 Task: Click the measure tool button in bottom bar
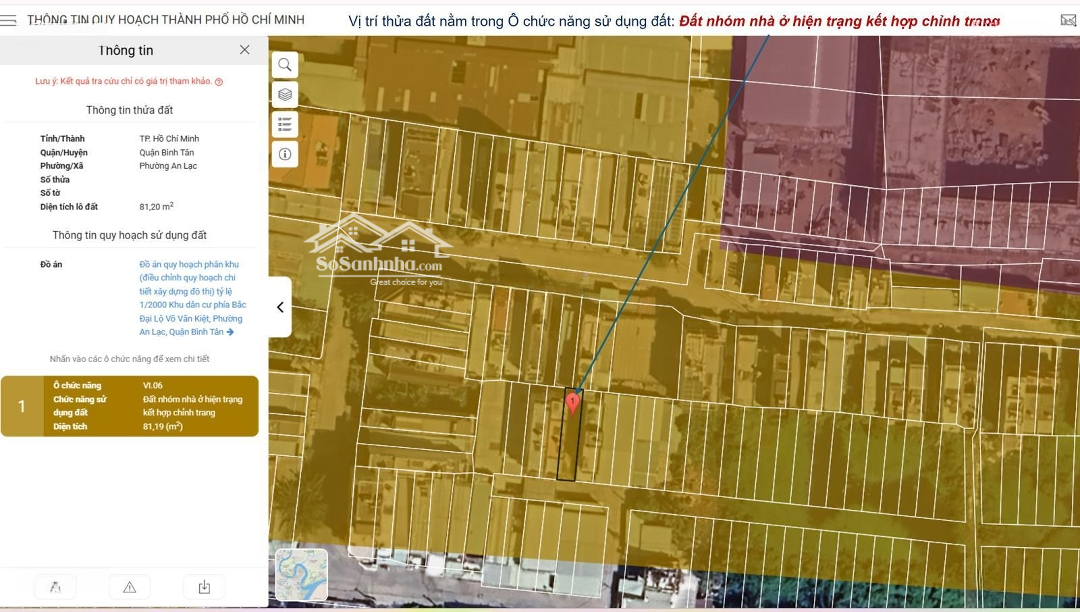(x=55, y=587)
